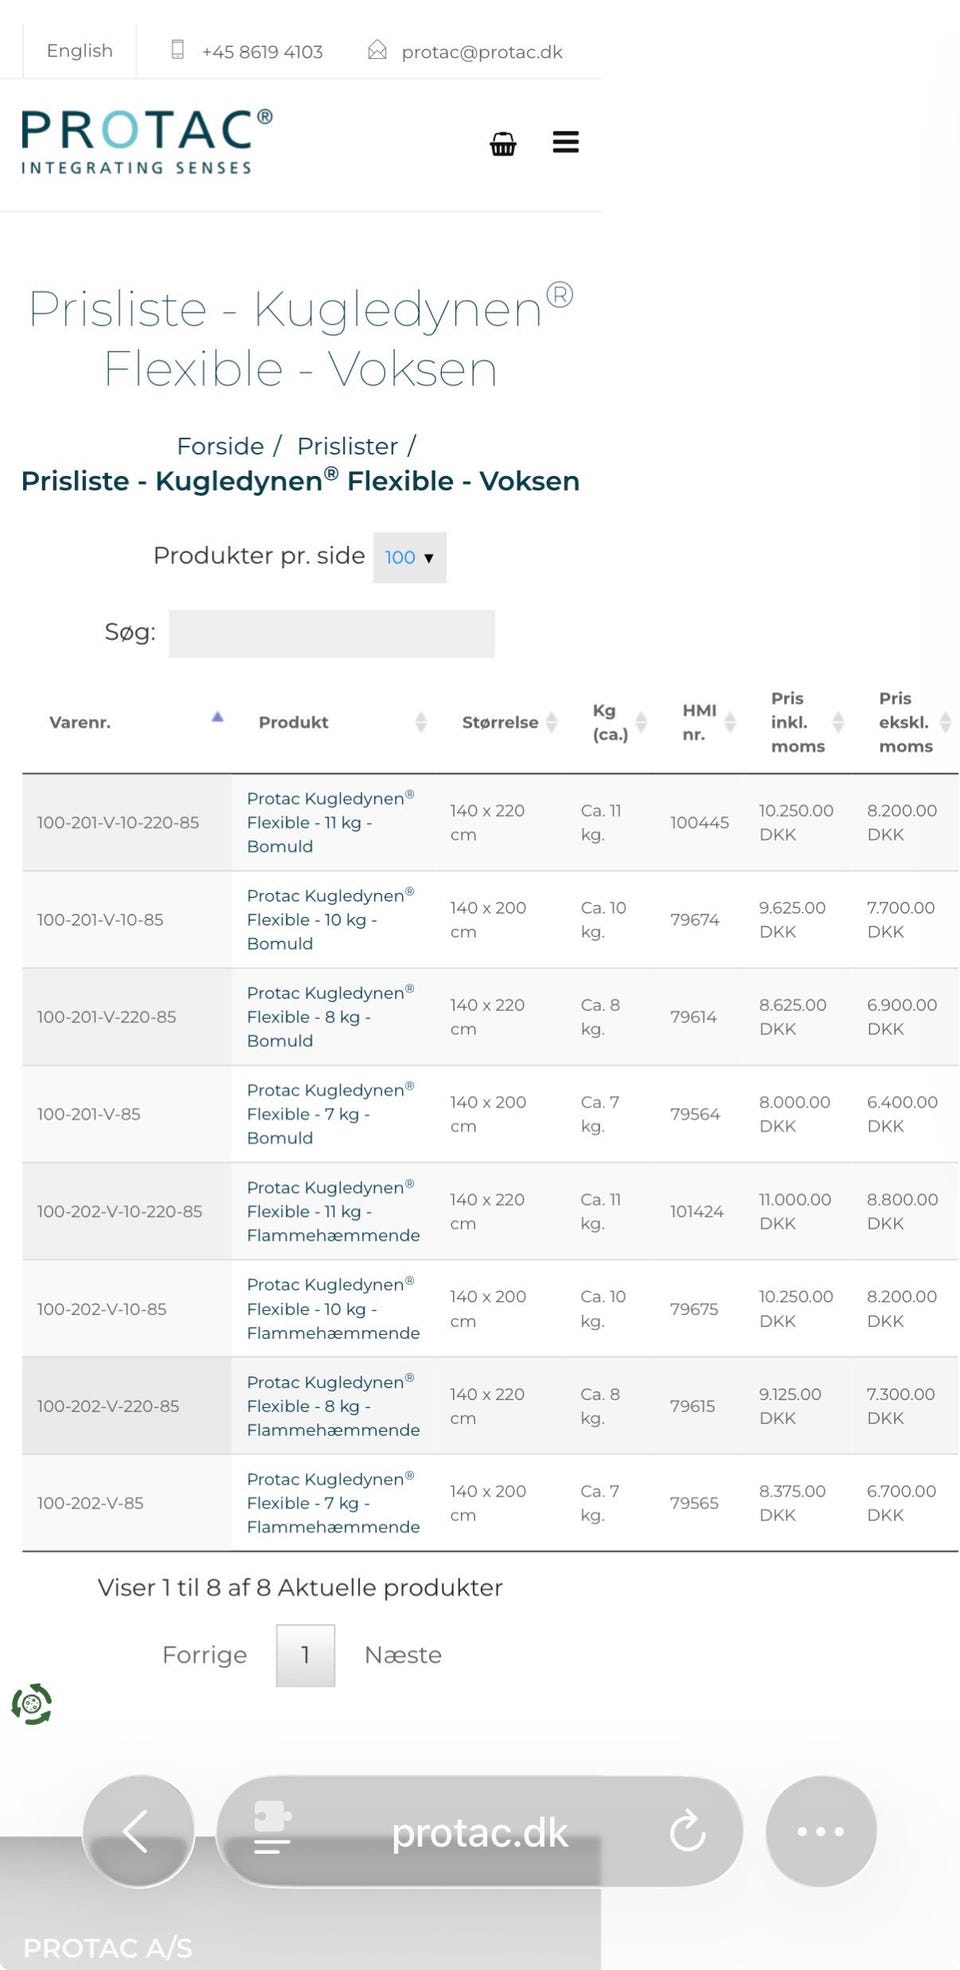Go to Prislister breadcrumb

(x=347, y=446)
